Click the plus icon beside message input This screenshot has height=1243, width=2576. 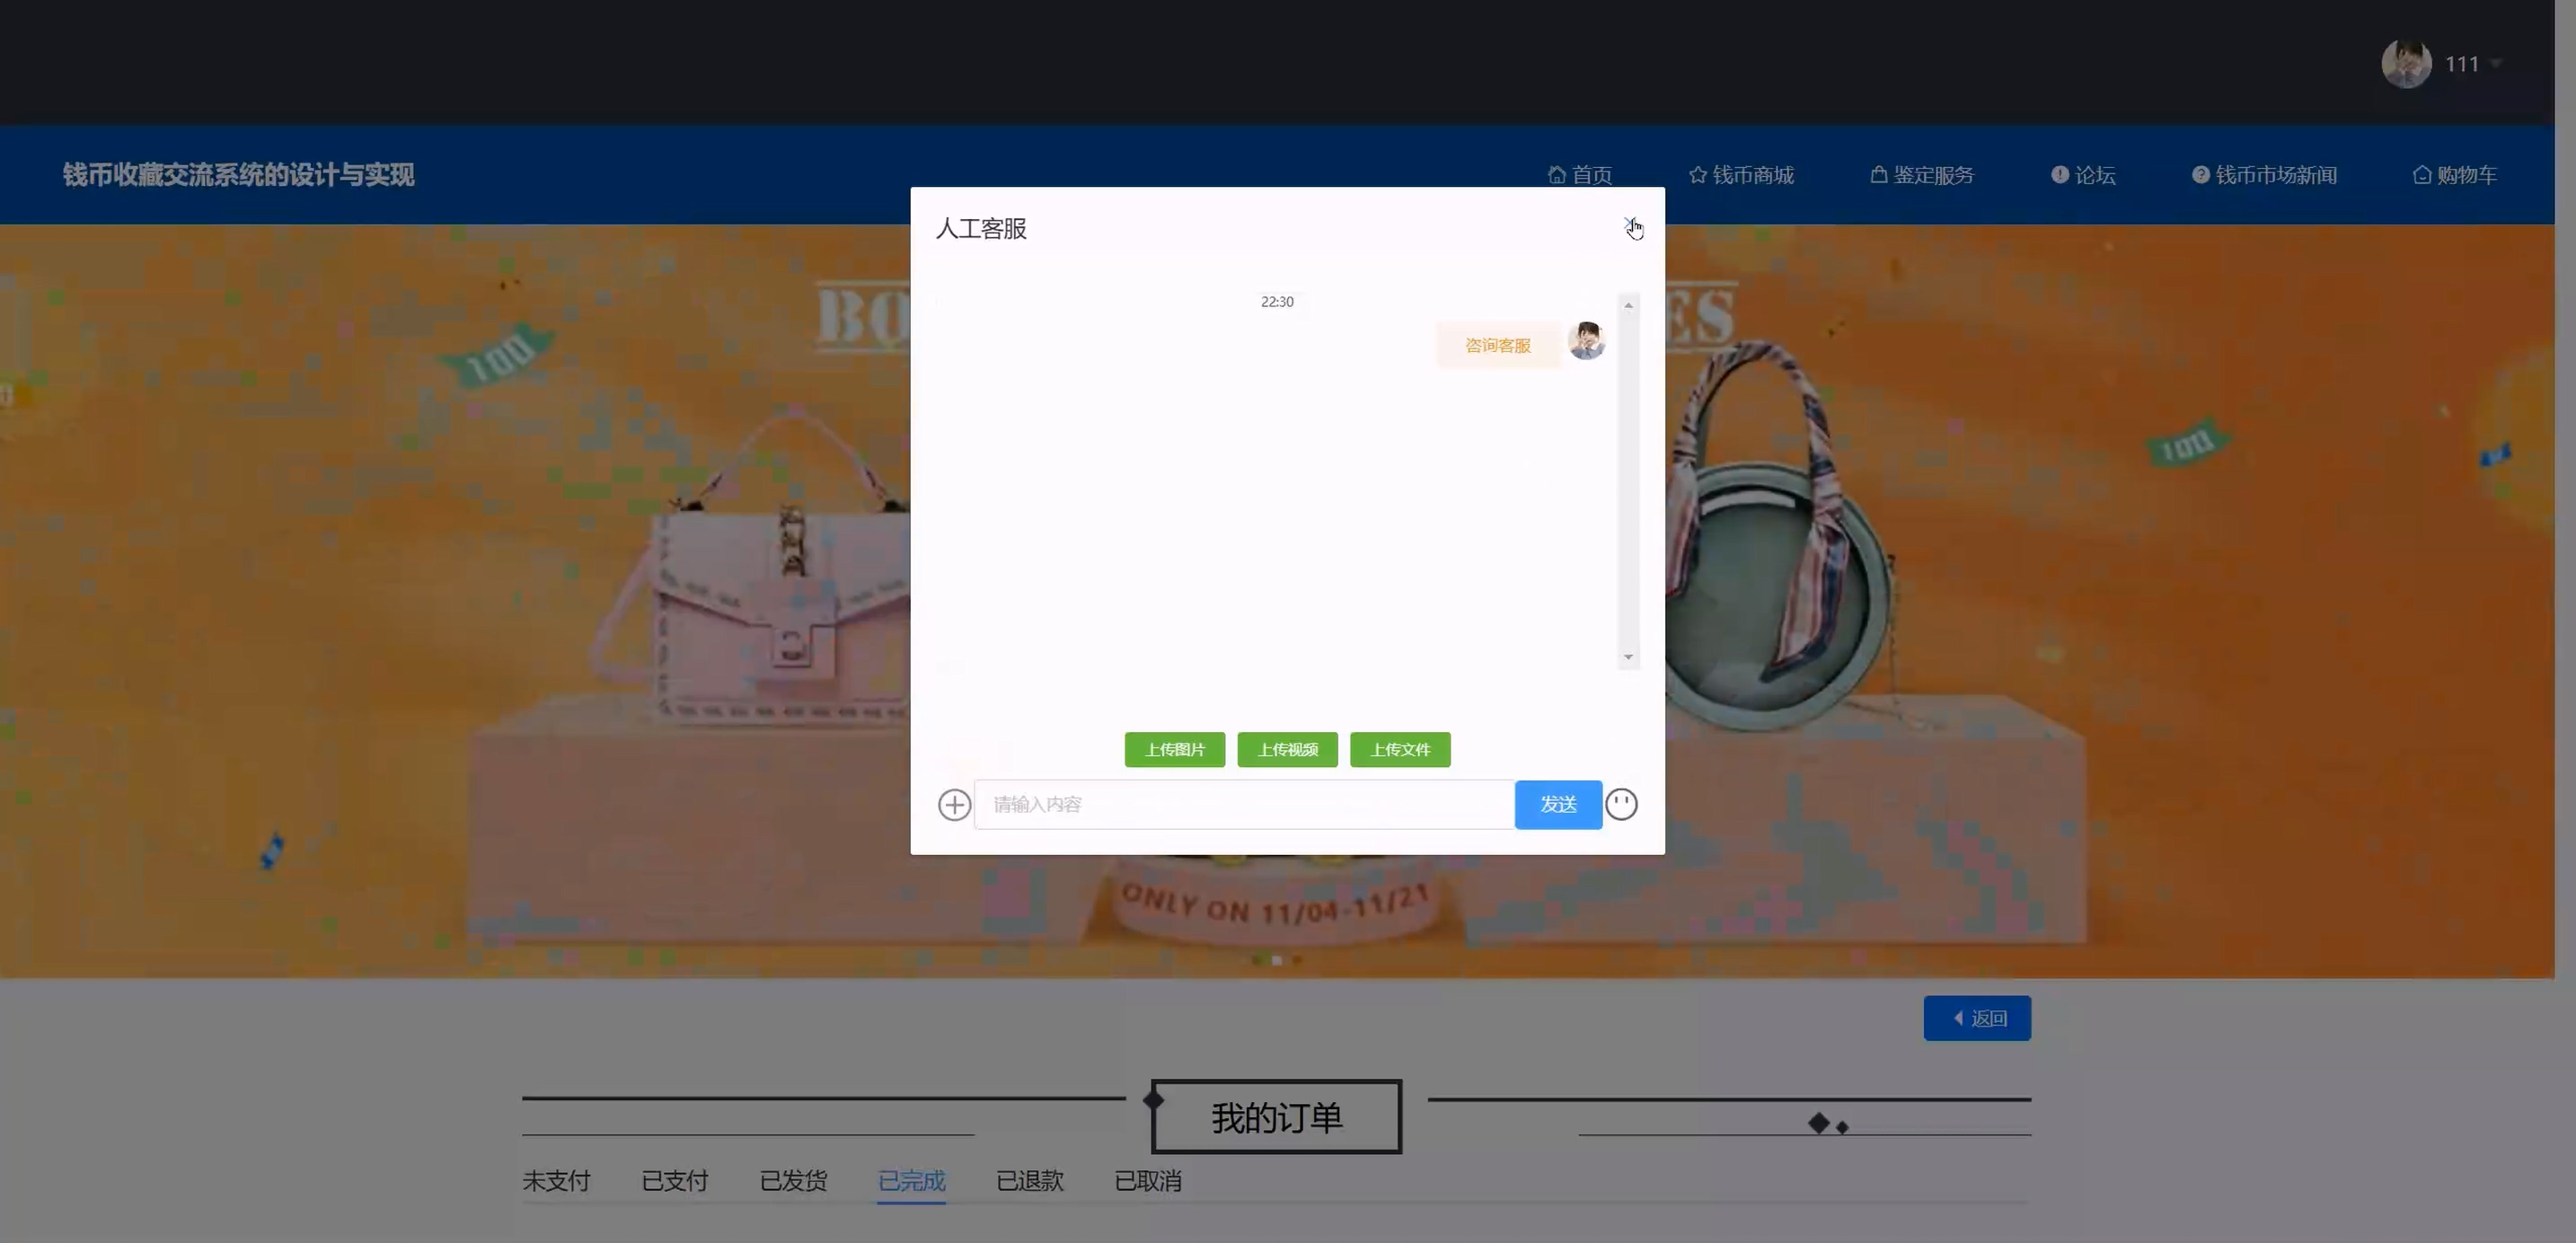pyautogui.click(x=954, y=804)
